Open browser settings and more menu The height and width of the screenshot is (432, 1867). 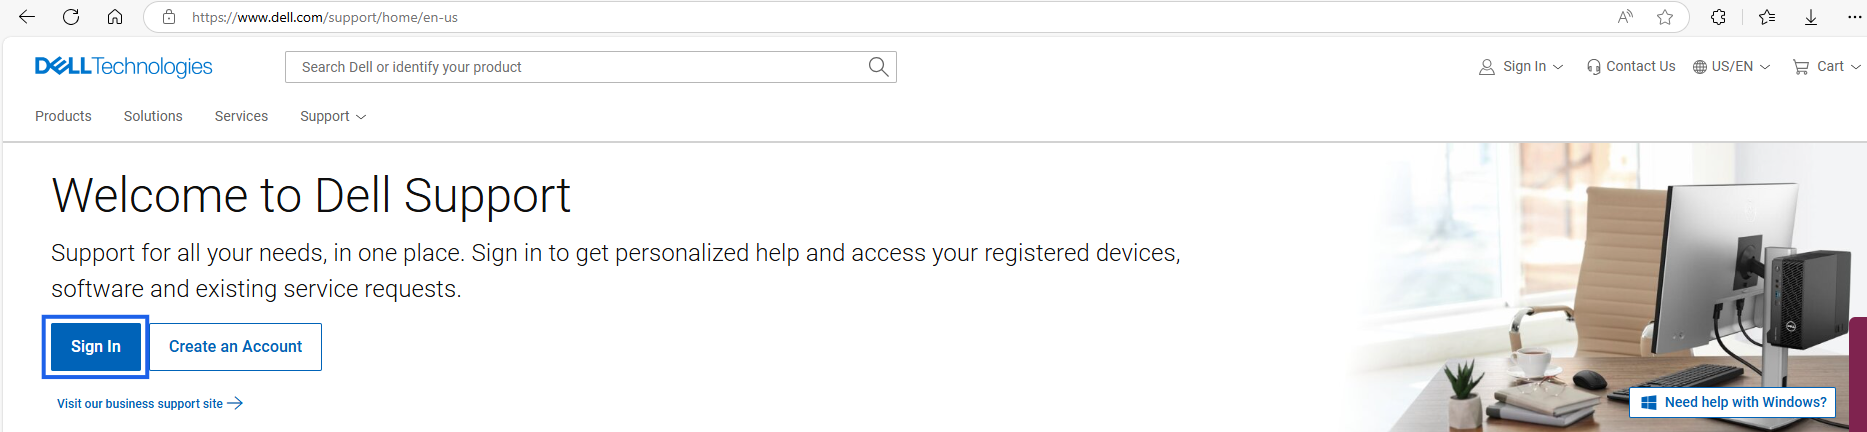(1854, 17)
